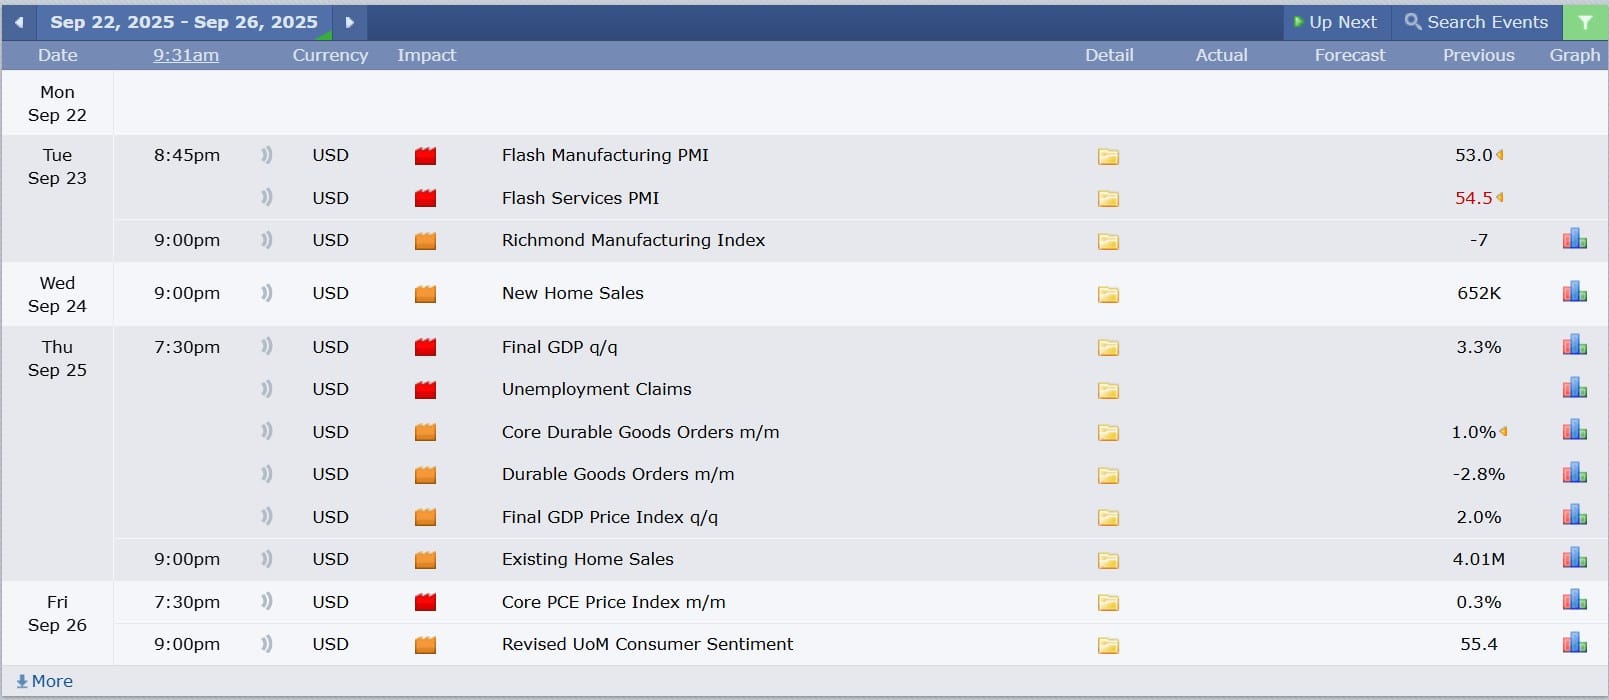1609x700 pixels.
Task: Click the Up Next button
Action: coord(1335,22)
